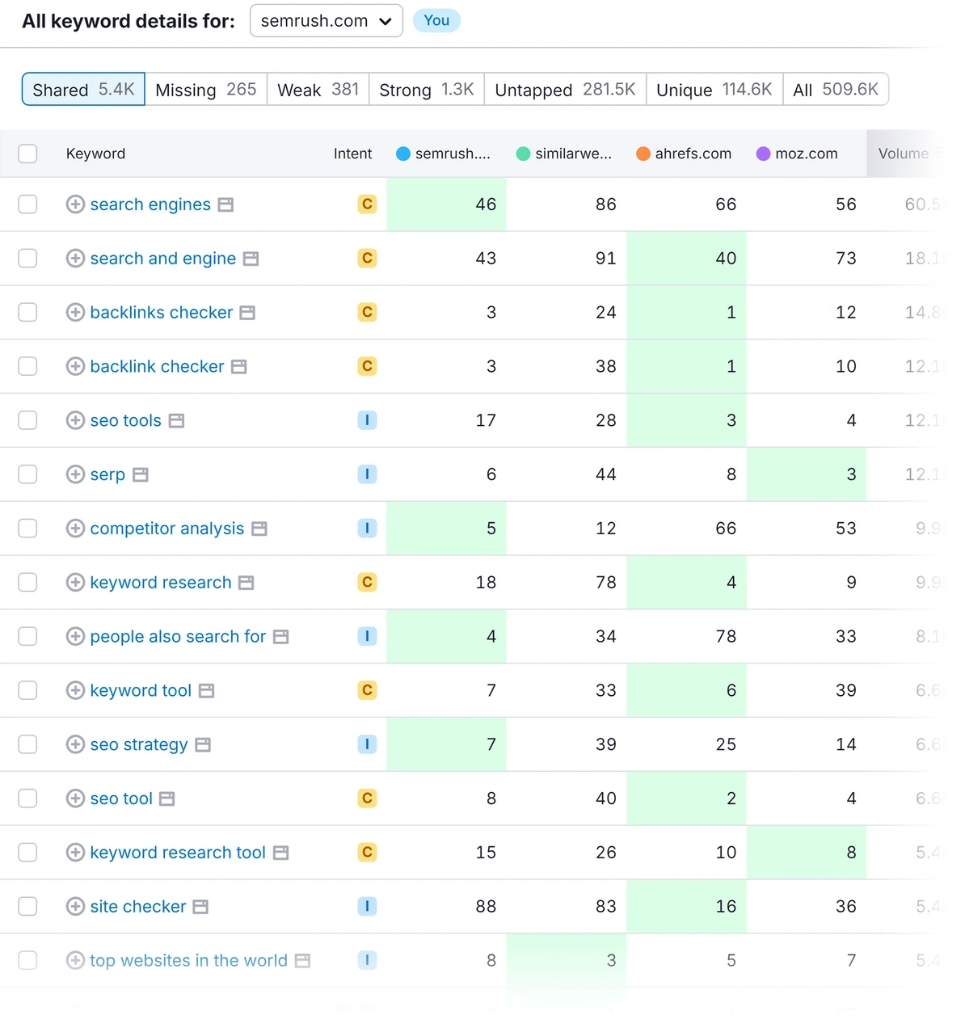This screenshot has height=1024, width=969.
Task: Open SERP snapshot icon for keyword tool
Action: (x=206, y=691)
